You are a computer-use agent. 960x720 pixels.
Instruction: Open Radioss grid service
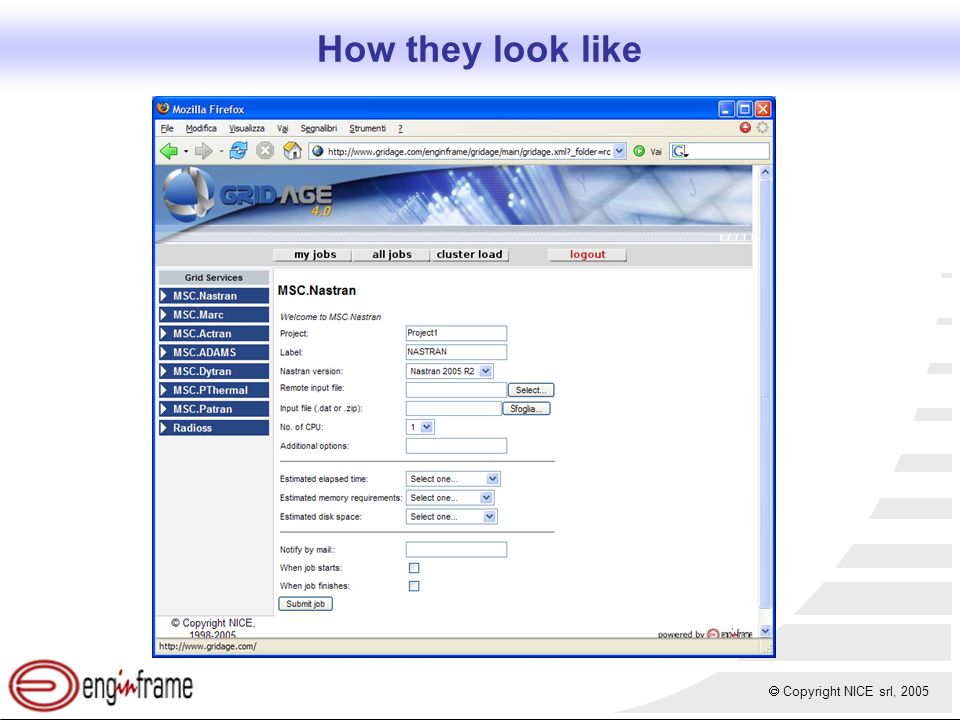214,428
